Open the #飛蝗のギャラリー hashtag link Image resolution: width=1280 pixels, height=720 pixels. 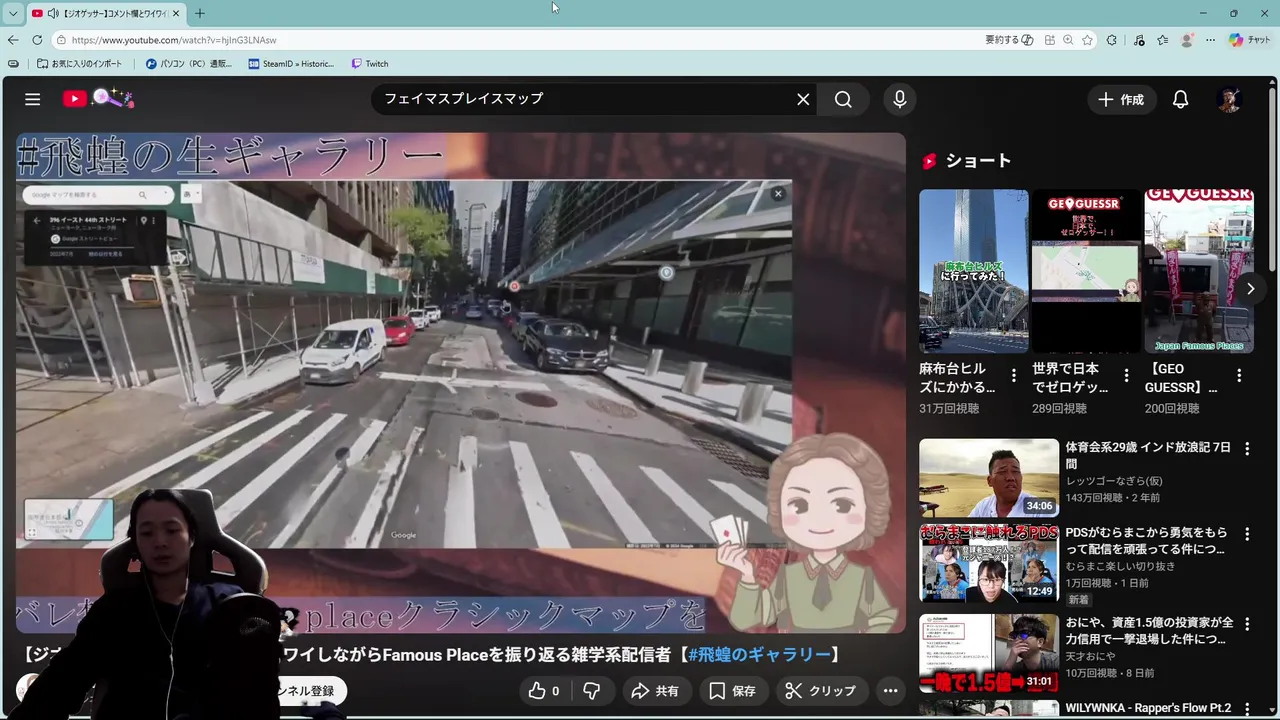pos(759,654)
